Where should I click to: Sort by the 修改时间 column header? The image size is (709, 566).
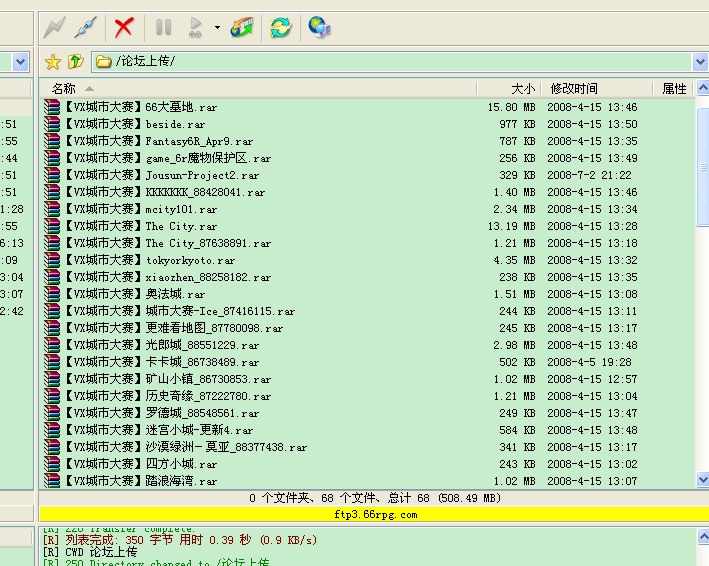coord(597,89)
